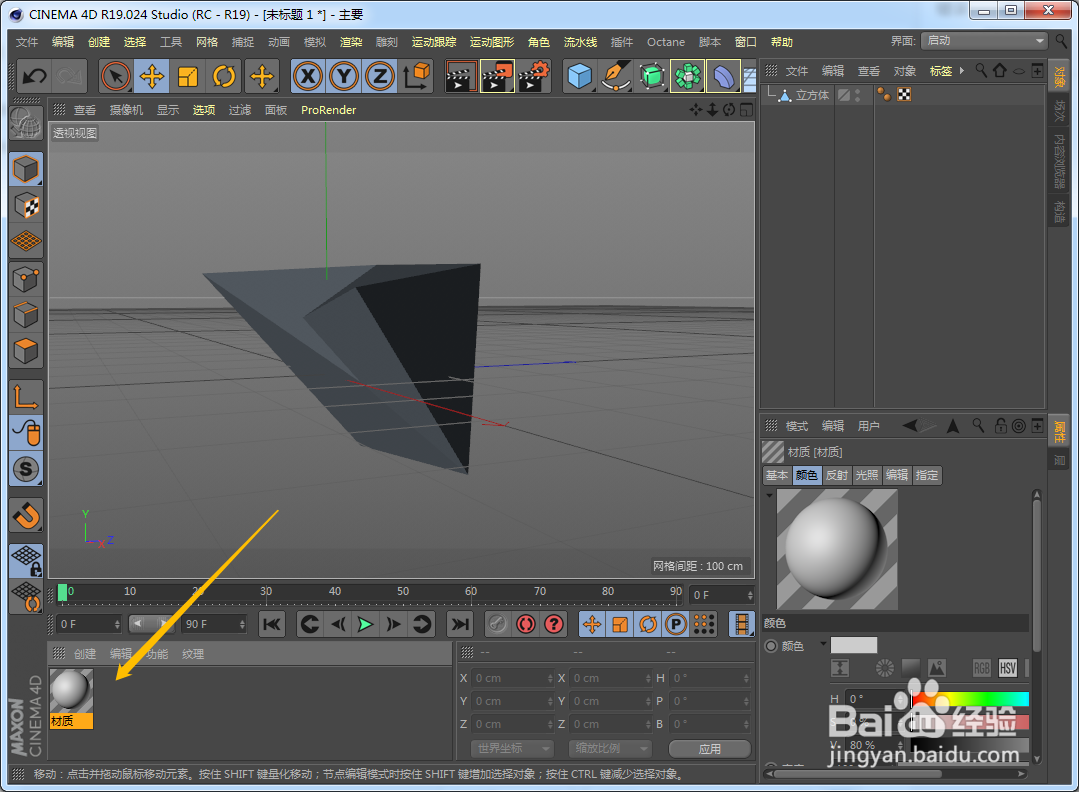The height and width of the screenshot is (792, 1079).
Task: Select the 颜色 radio option
Action: pos(771,646)
